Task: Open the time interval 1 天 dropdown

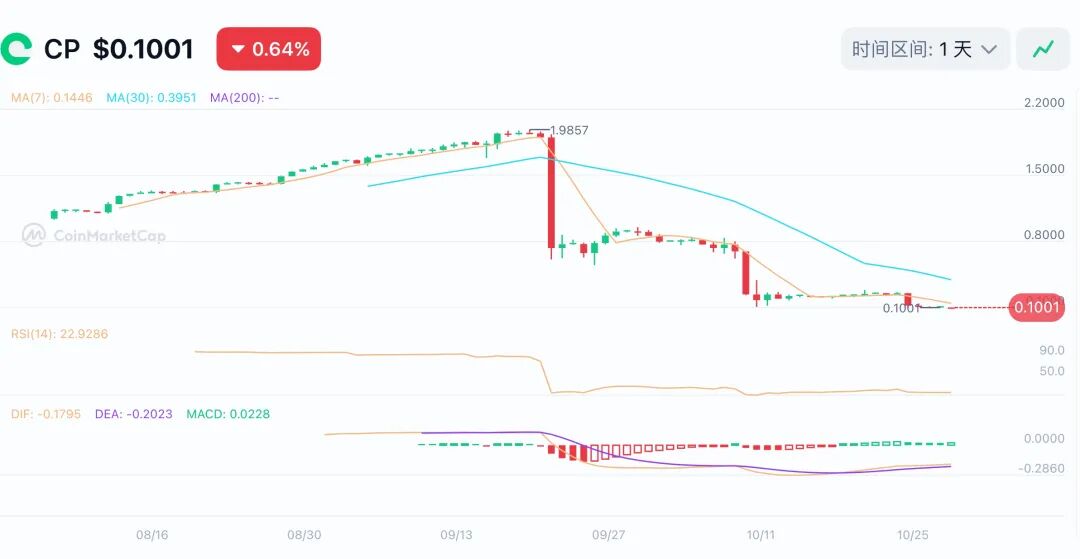Action: (x=924, y=49)
